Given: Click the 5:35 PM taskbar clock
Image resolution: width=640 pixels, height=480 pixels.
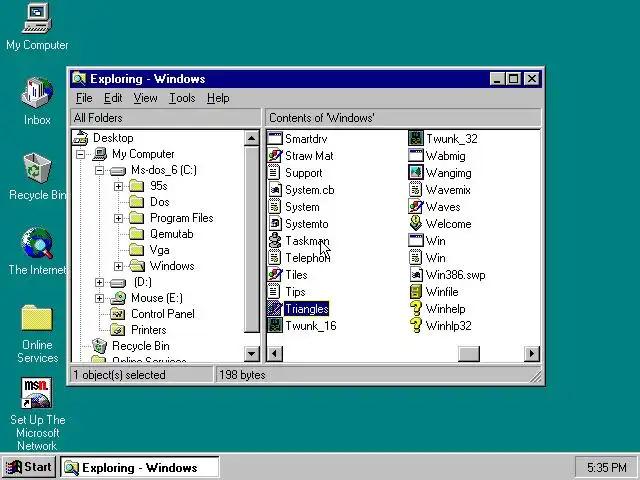Looking at the screenshot, I should pyautogui.click(x=607, y=467).
